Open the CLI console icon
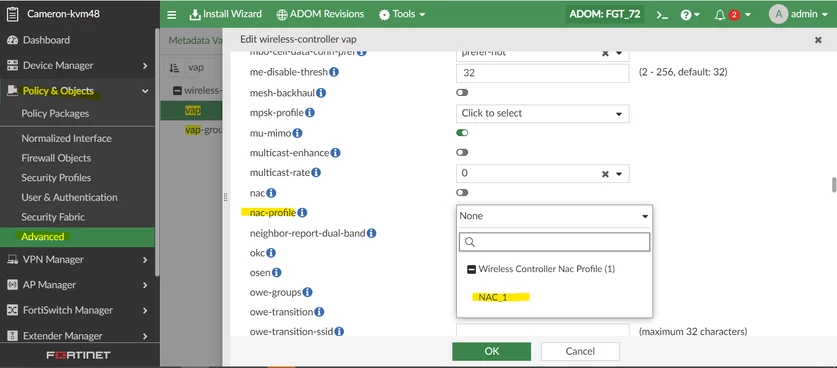Viewport: 837px width, 368px height. (662, 15)
